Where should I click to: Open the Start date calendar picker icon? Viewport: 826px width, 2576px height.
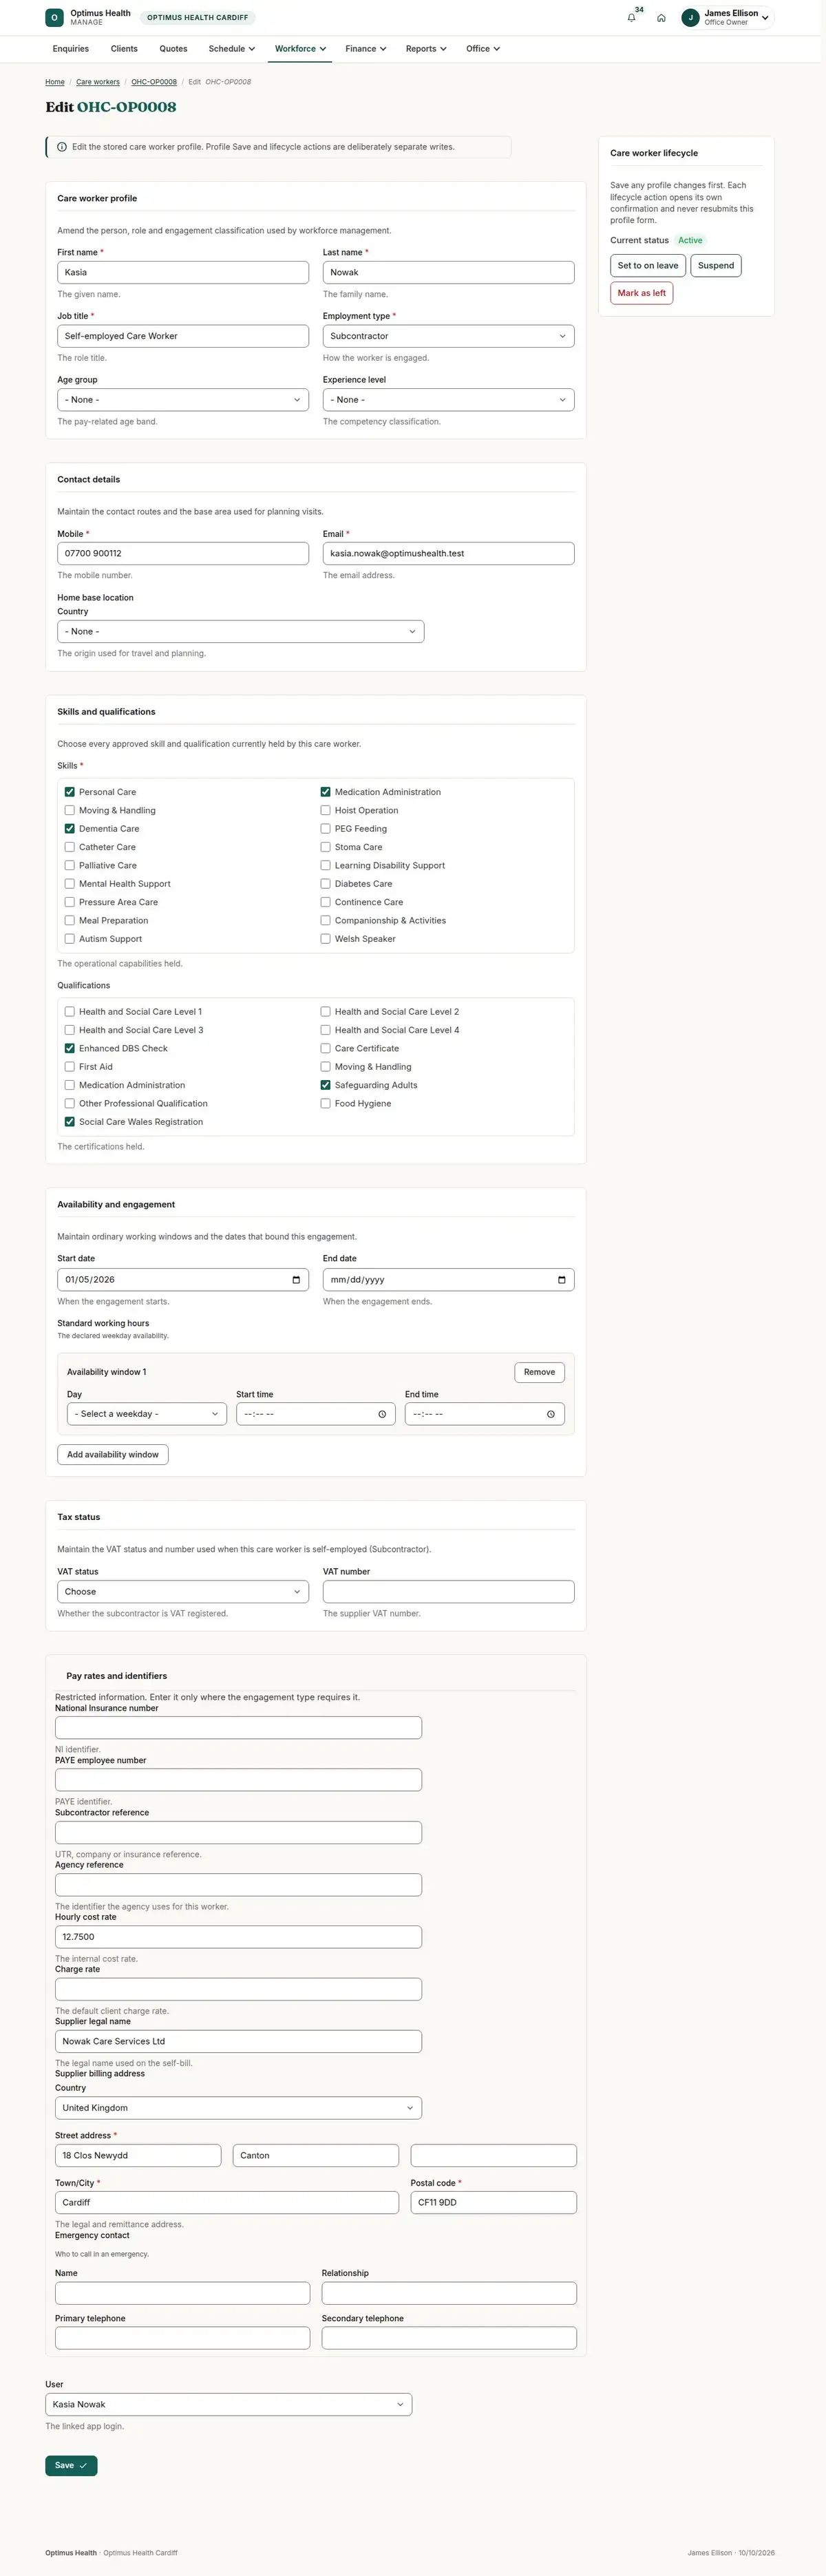click(296, 1280)
